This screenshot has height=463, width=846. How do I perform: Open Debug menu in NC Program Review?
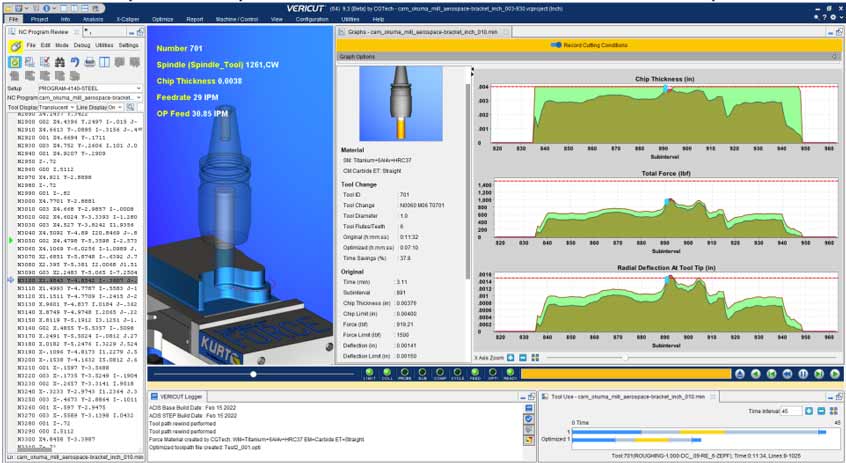pos(81,45)
